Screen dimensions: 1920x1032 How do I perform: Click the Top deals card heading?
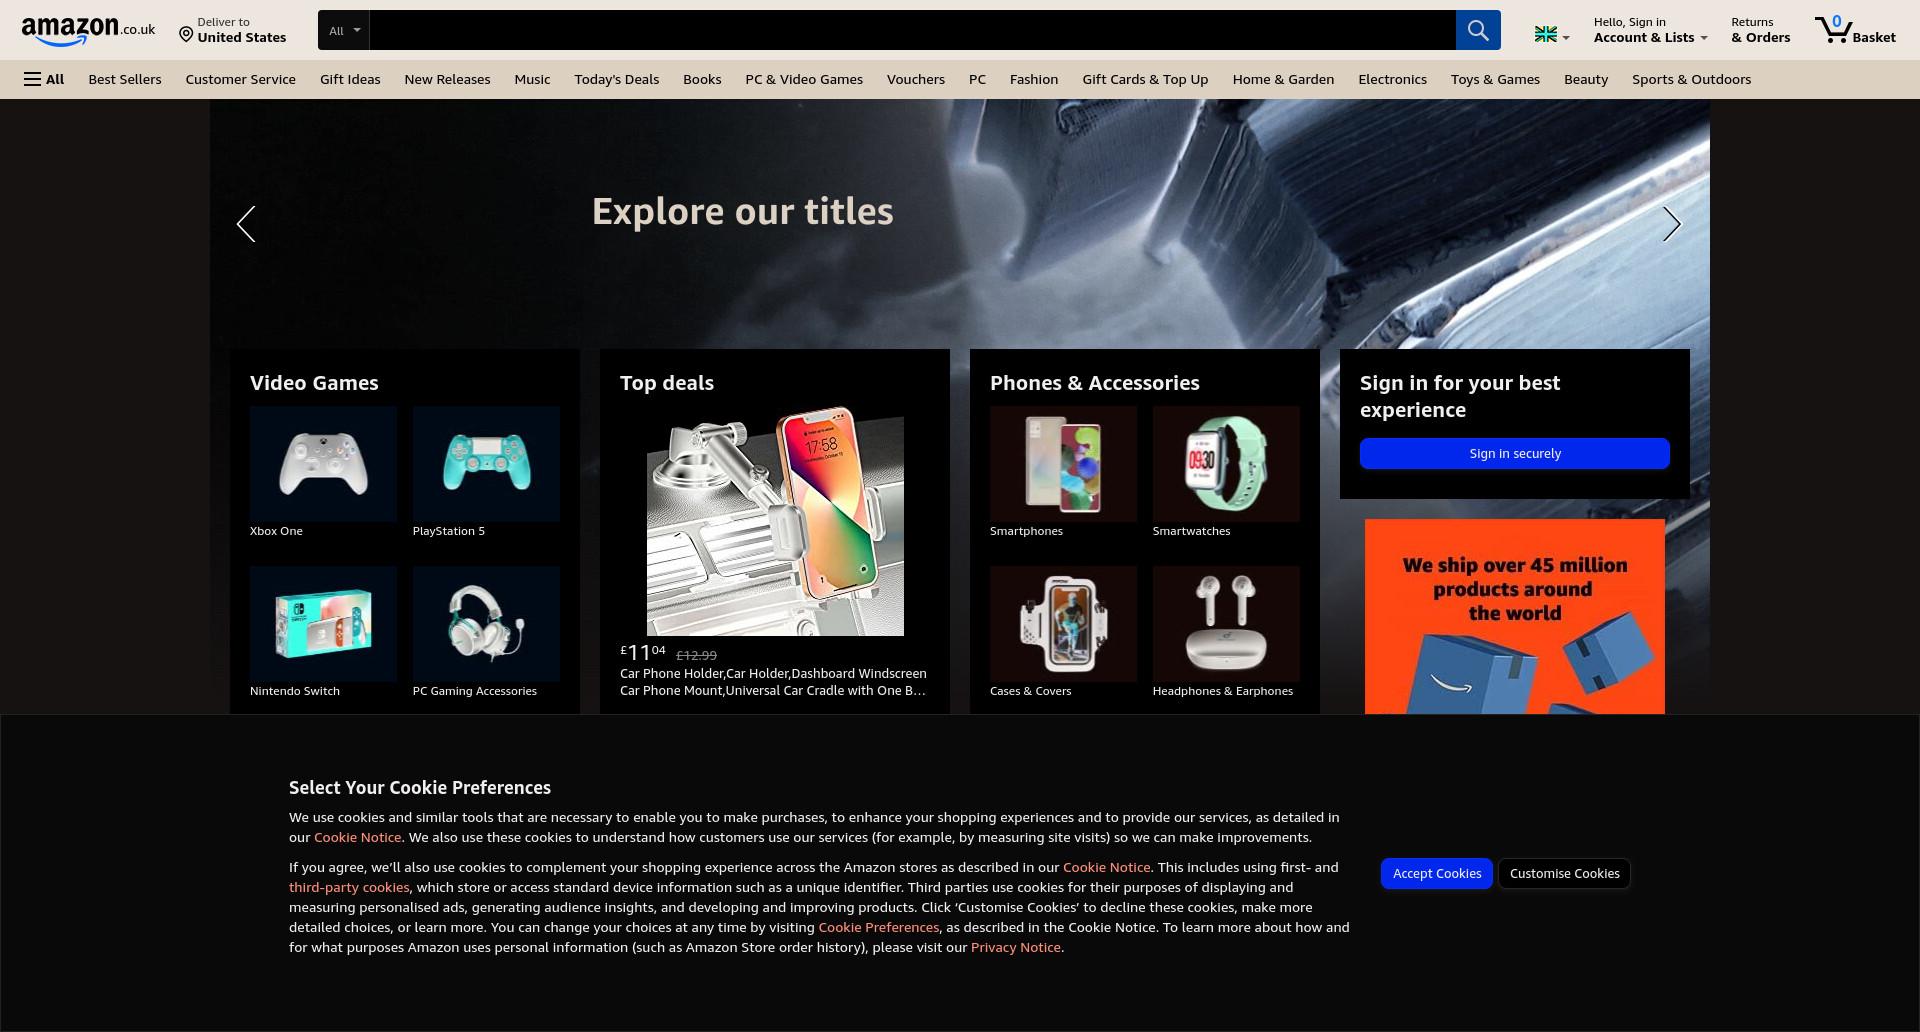click(667, 383)
